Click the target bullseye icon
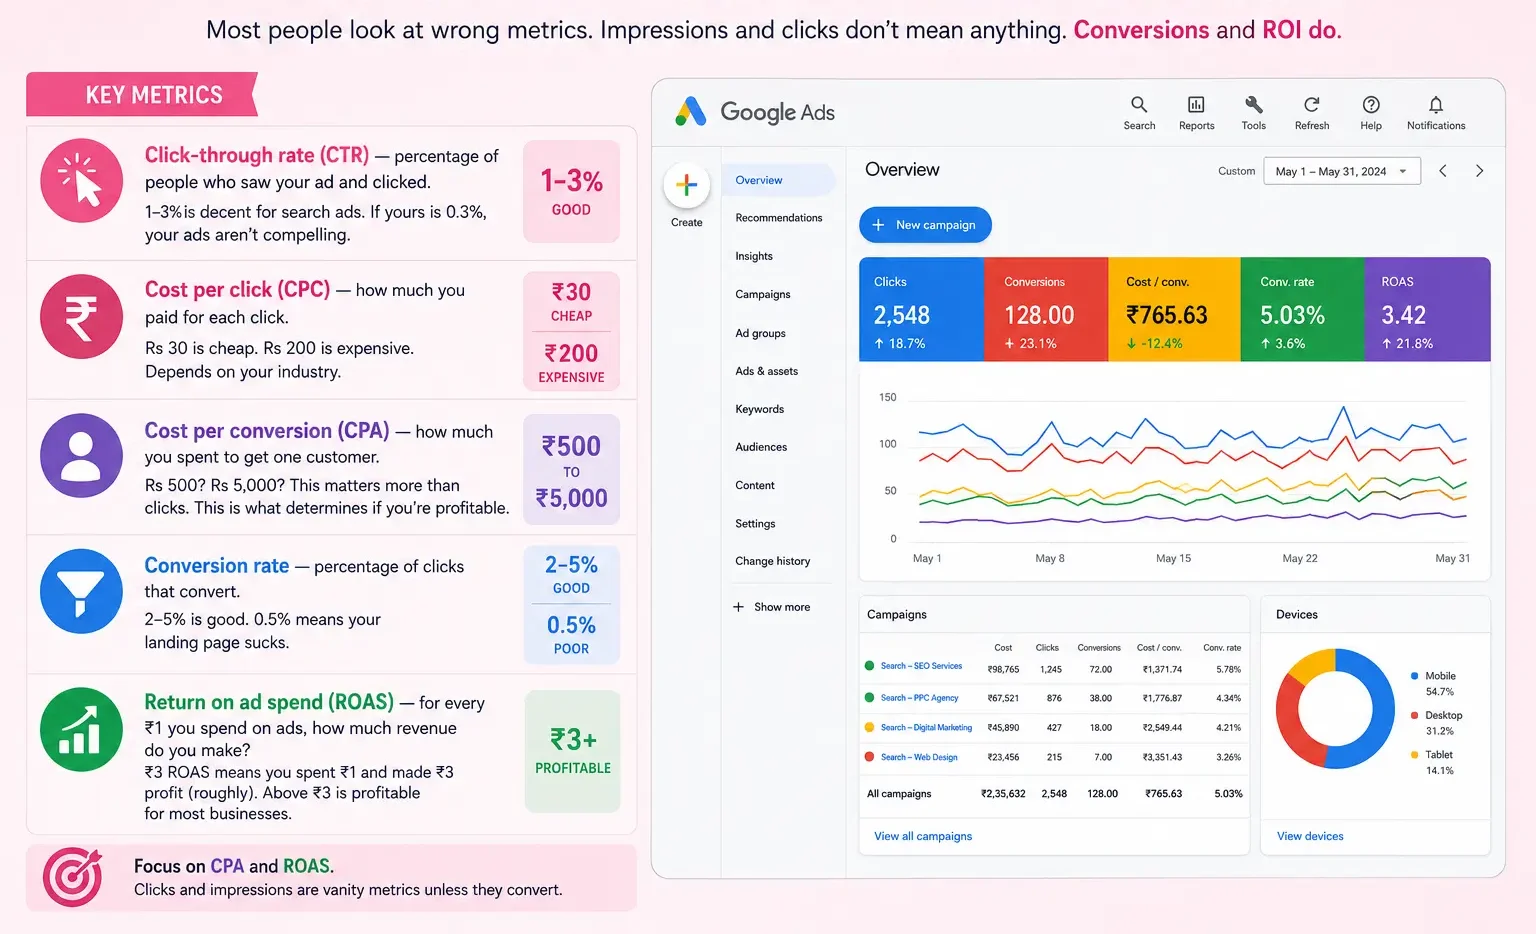The image size is (1536, 934). click(73, 877)
